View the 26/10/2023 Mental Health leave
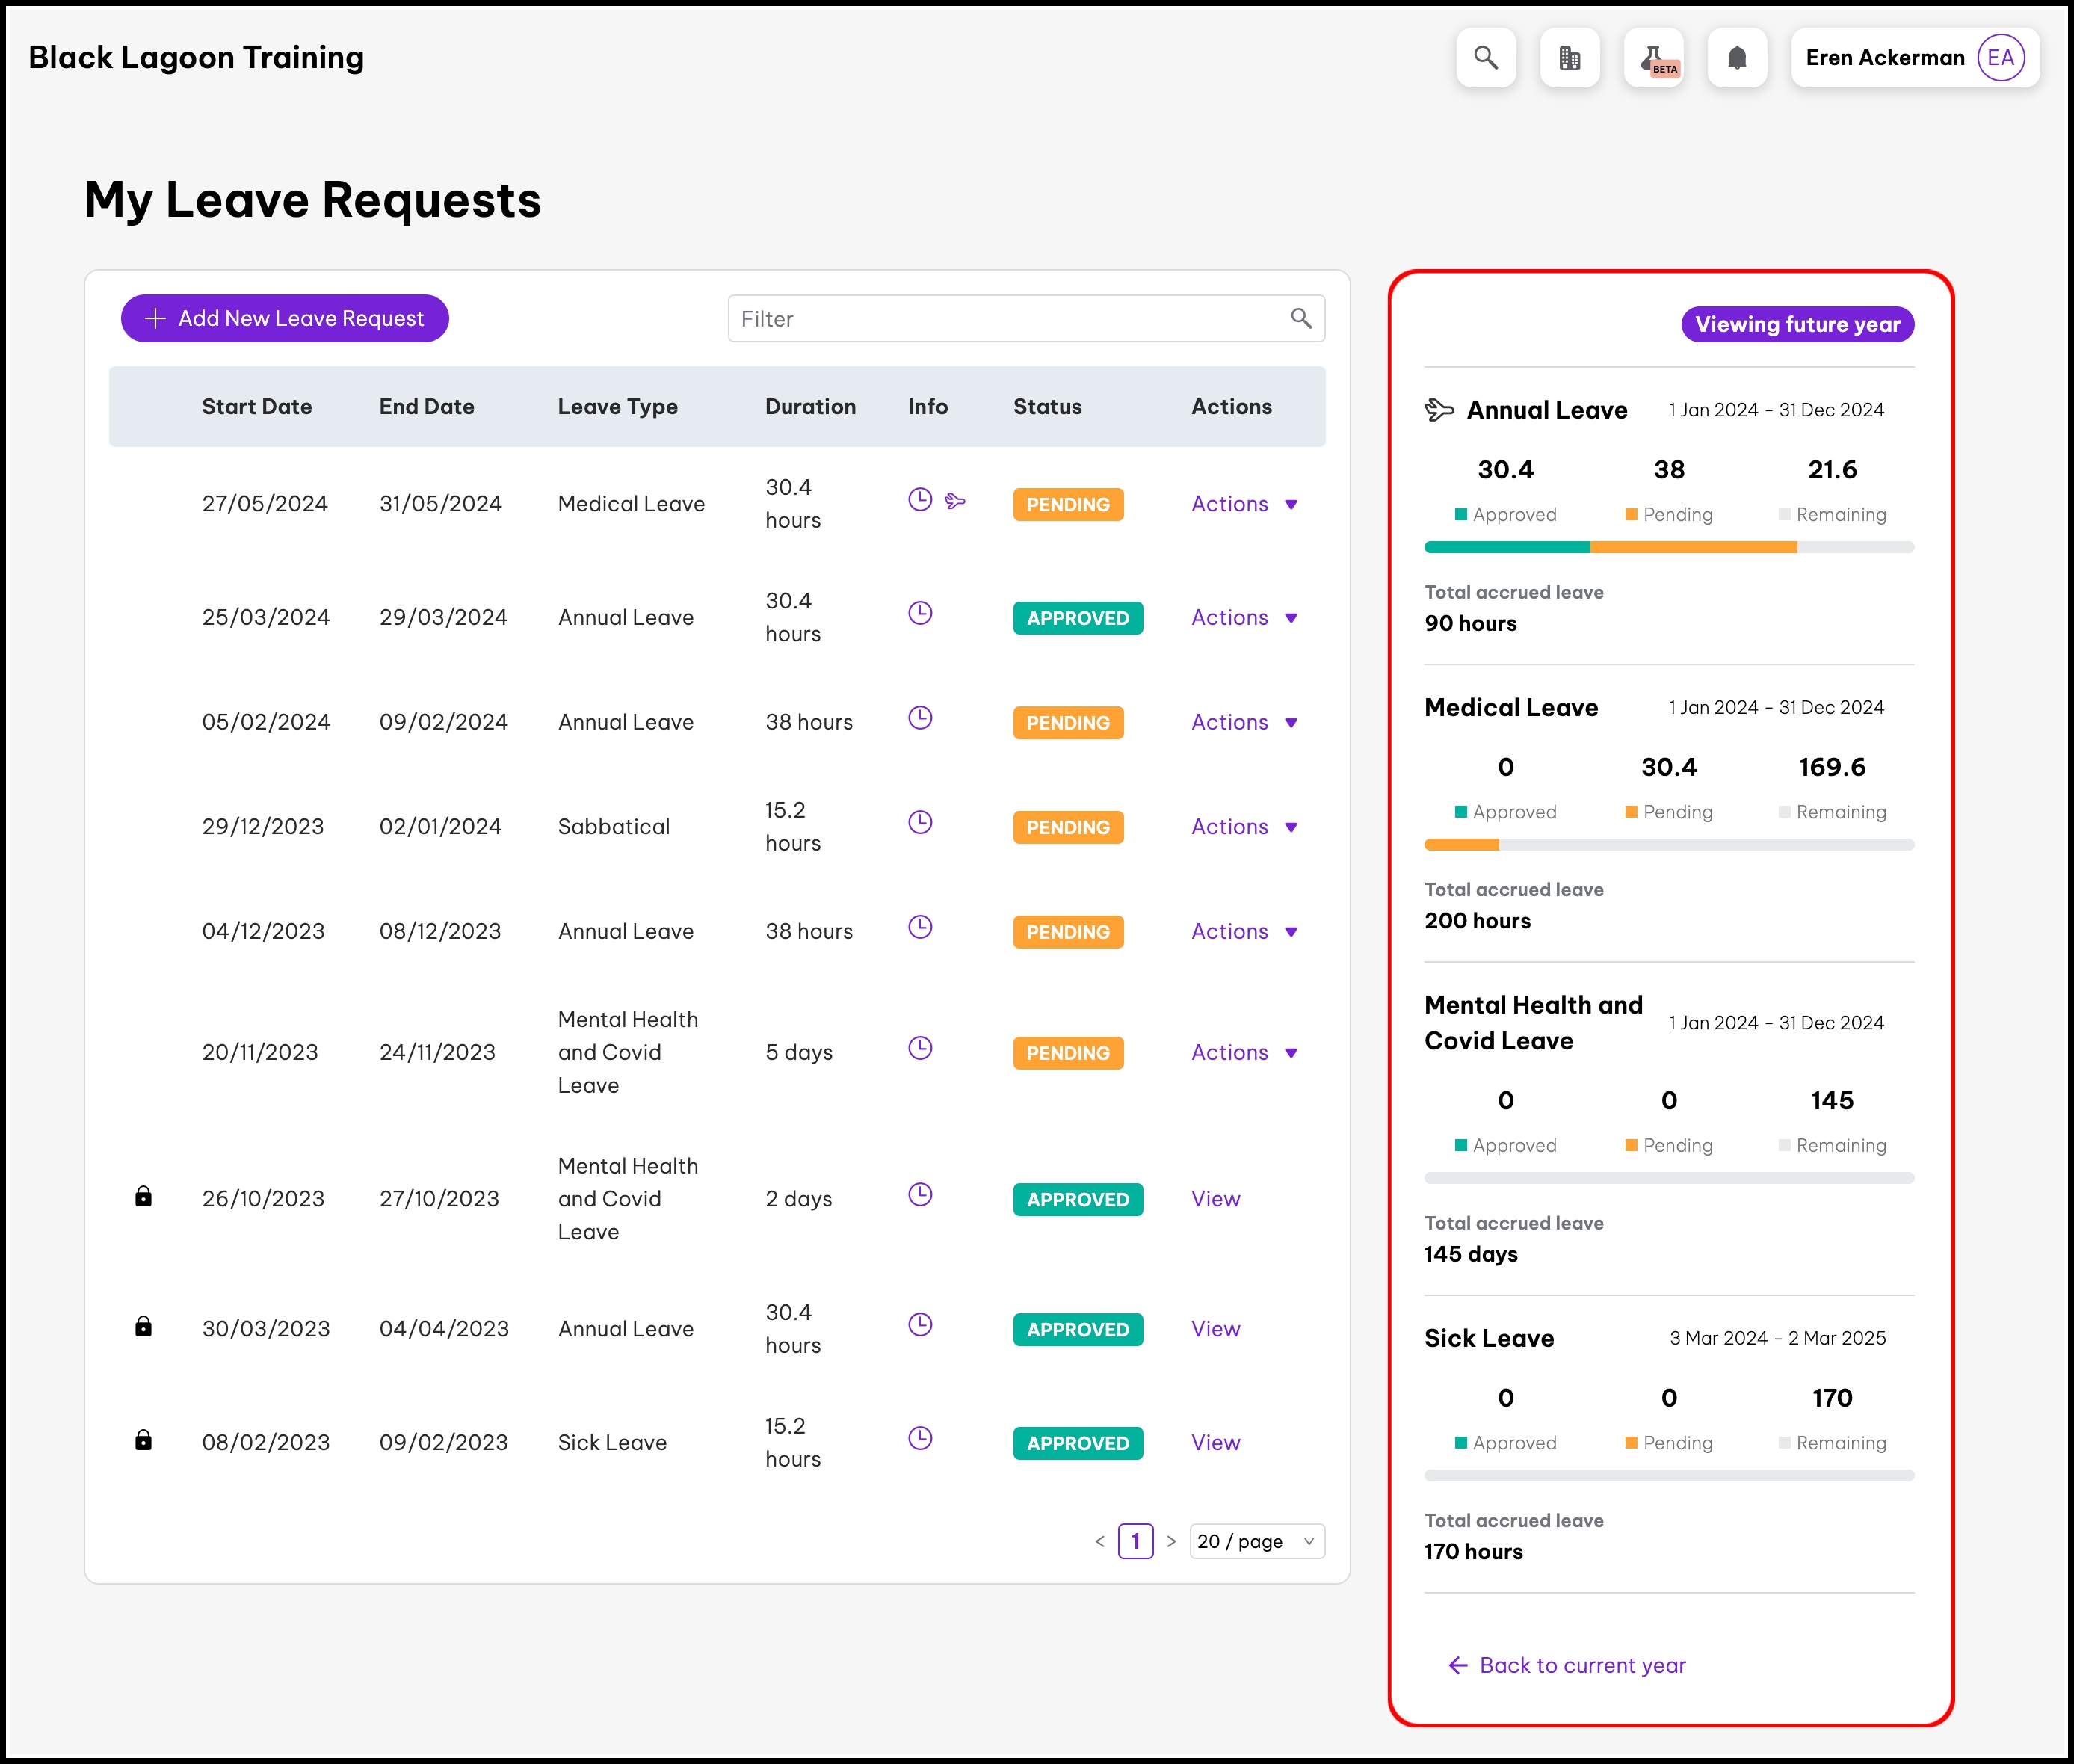2074x1764 pixels. 1215,1199
